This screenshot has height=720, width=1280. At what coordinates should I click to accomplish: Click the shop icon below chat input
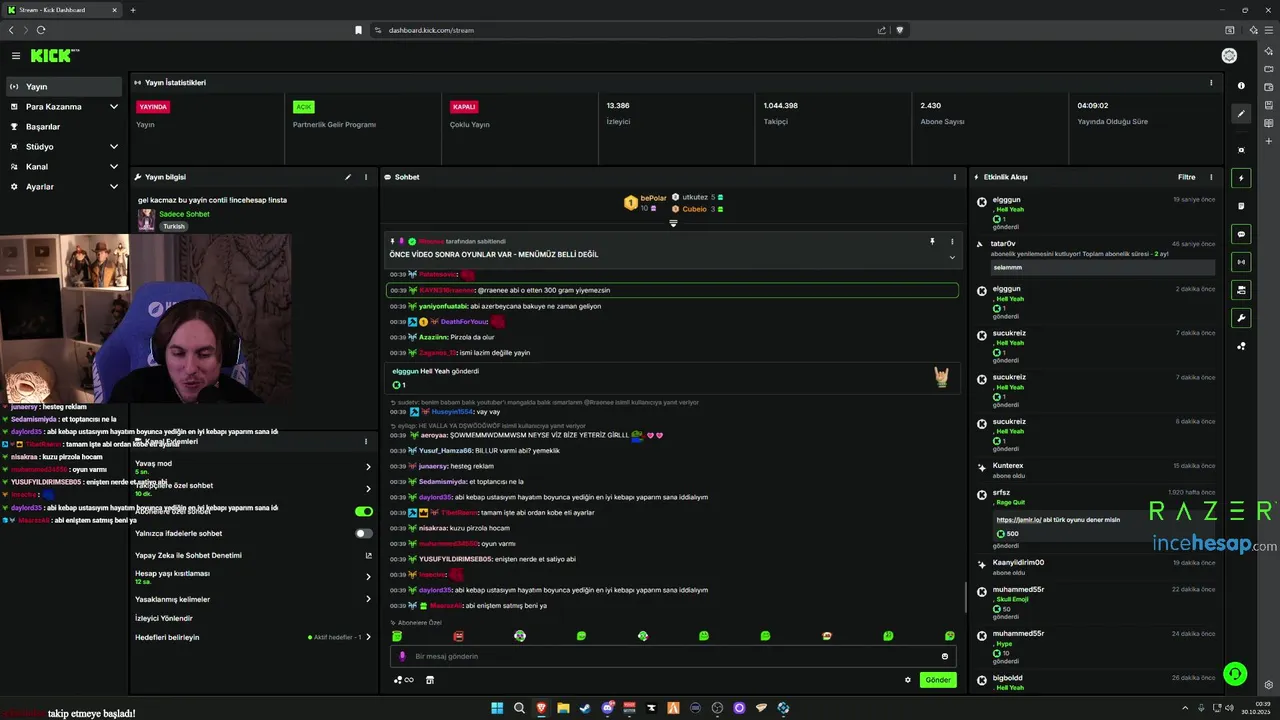pyautogui.click(x=430, y=680)
